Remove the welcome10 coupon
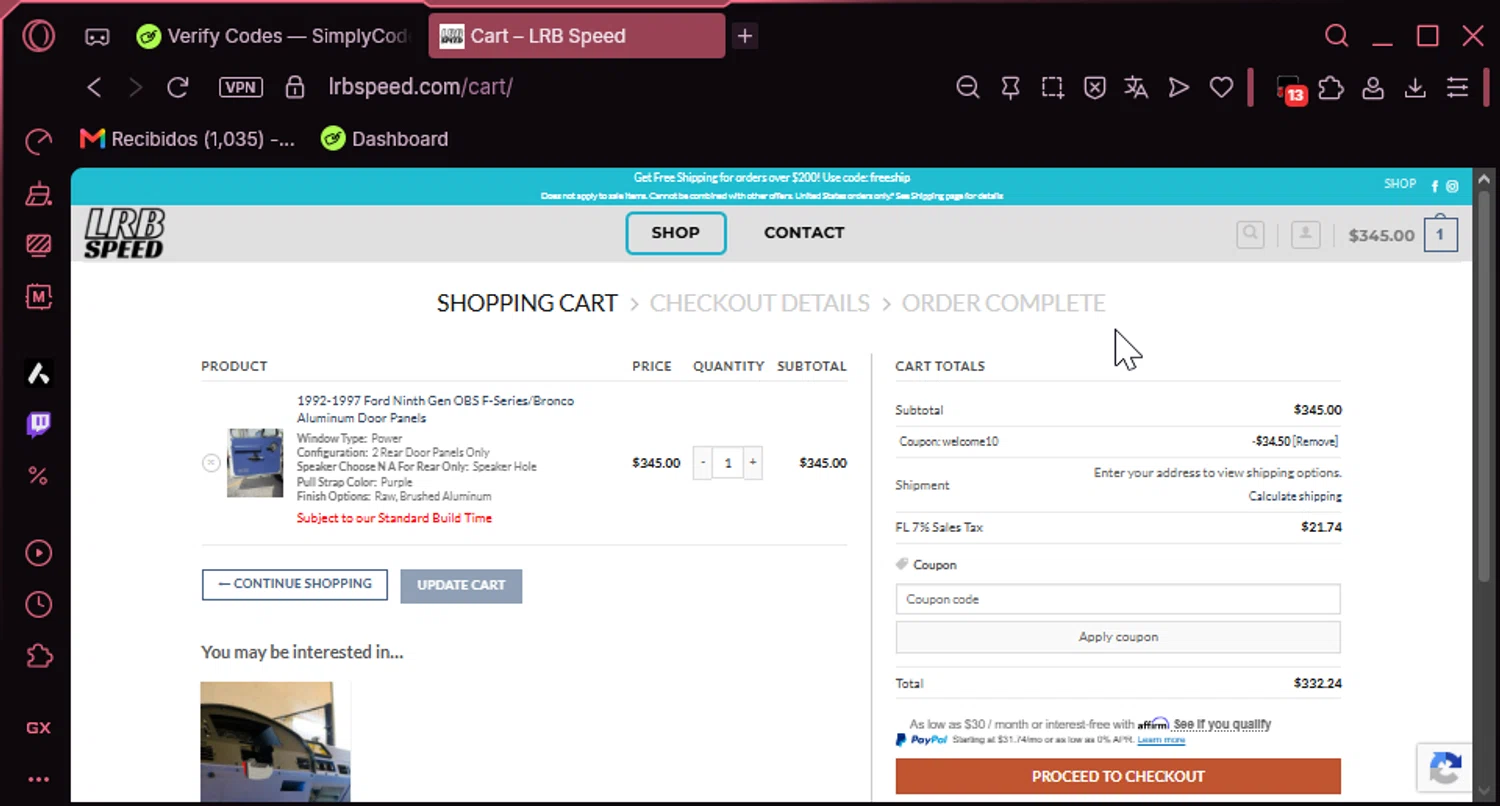The width and height of the screenshot is (1500, 806). pos(1315,441)
